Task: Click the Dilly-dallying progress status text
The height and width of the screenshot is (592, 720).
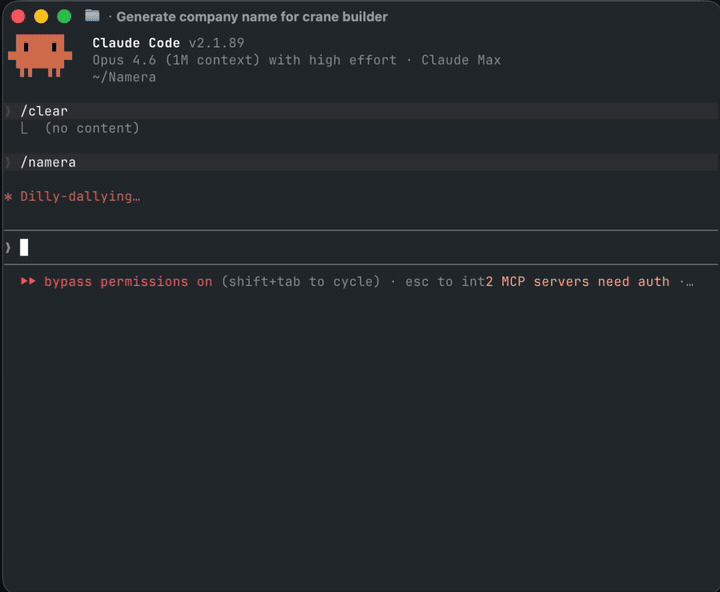Action: 80,197
